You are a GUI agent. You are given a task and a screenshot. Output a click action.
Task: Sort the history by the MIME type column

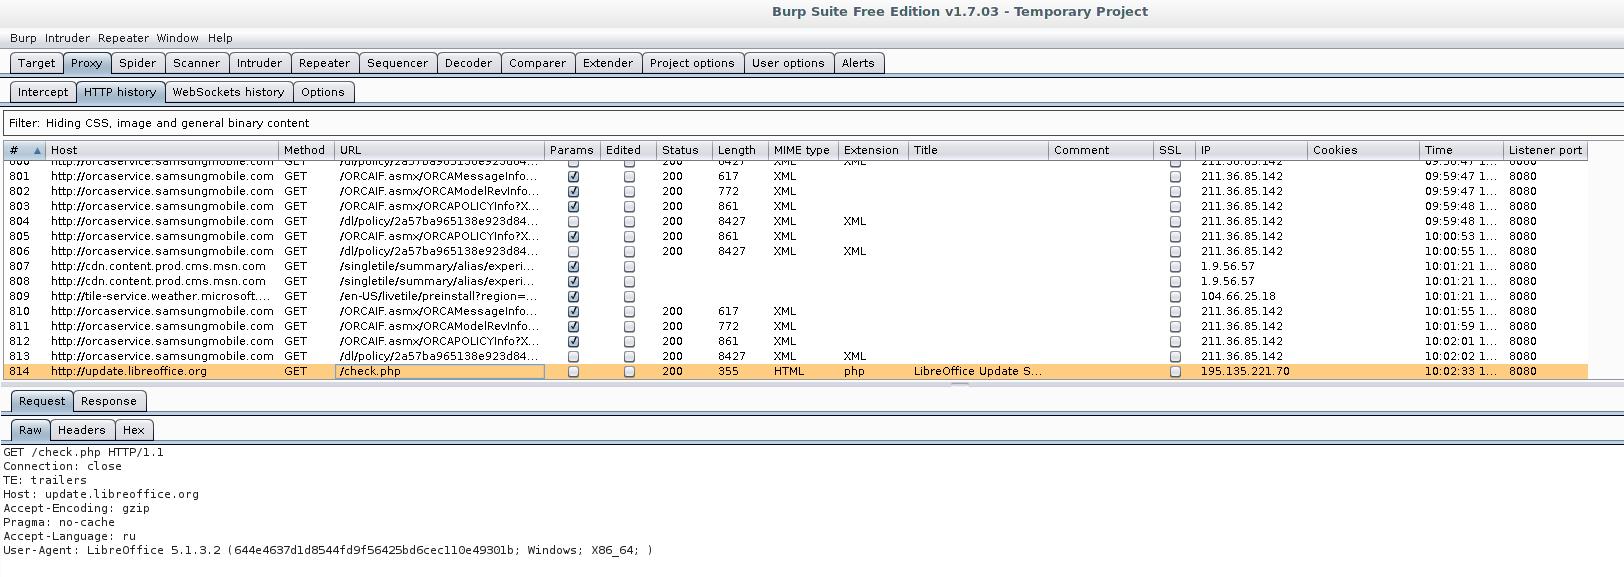coord(801,150)
